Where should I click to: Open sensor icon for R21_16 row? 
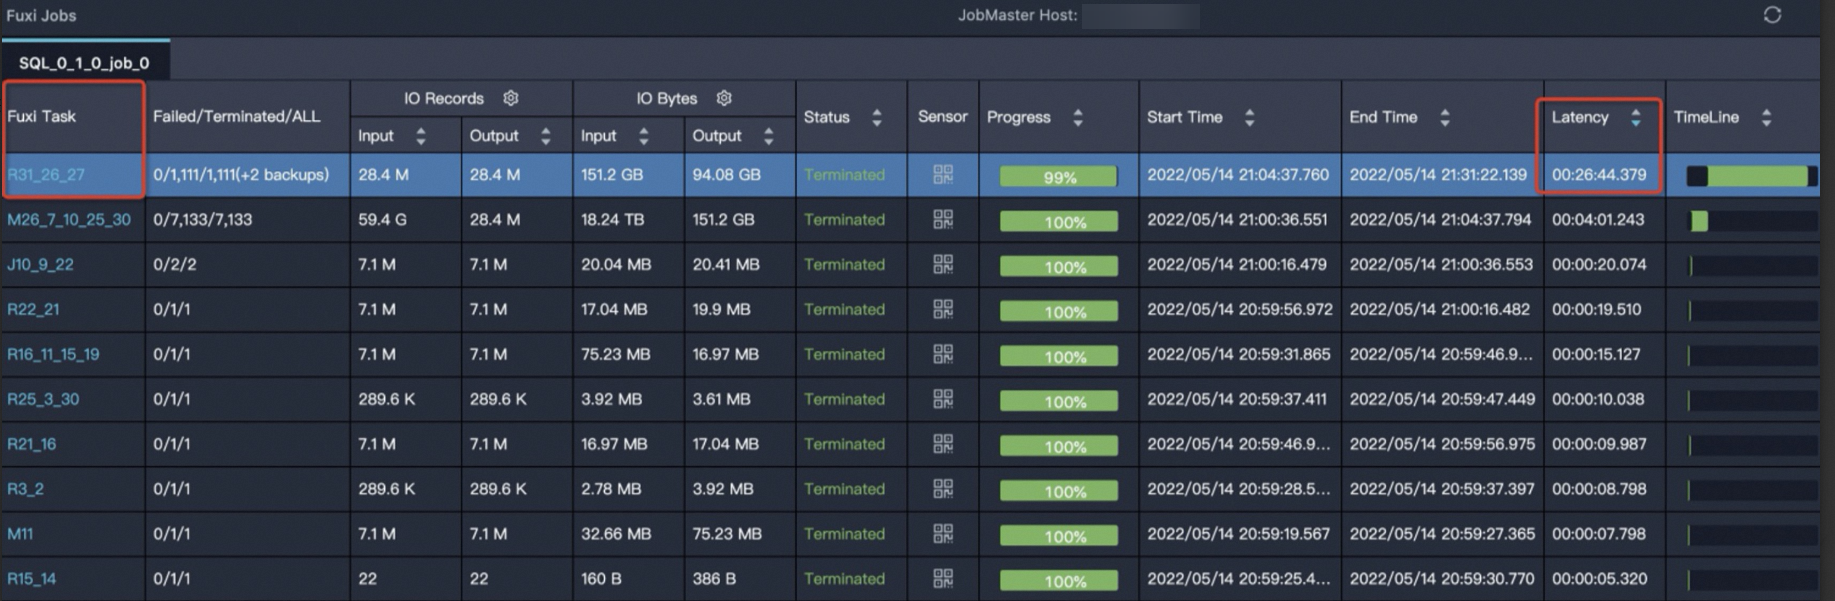click(942, 444)
